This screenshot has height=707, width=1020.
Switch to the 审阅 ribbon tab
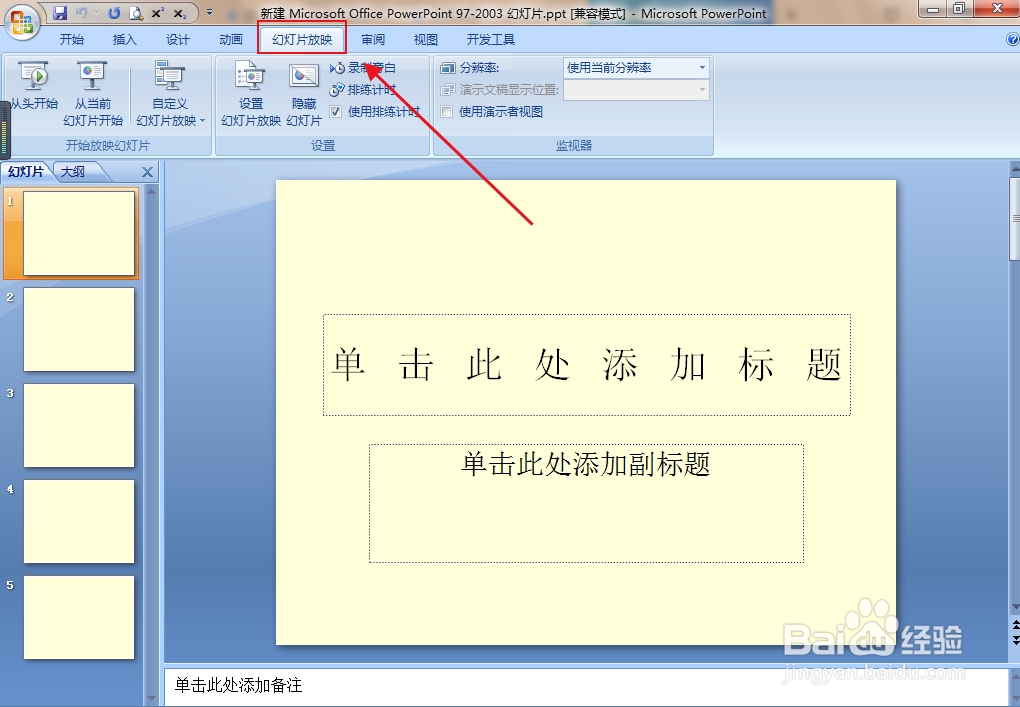(373, 40)
